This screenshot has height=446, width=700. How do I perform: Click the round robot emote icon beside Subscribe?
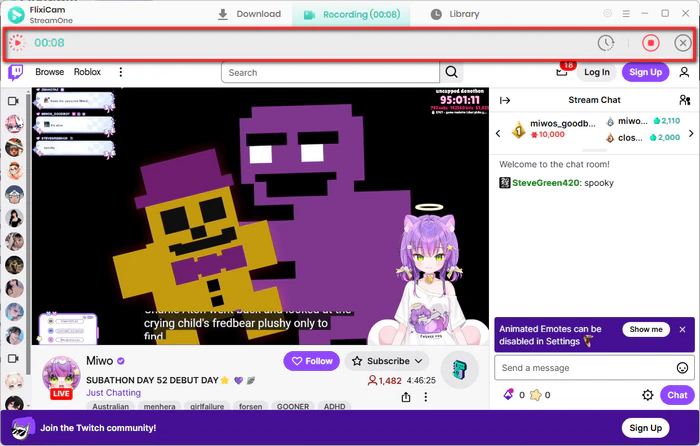459,370
